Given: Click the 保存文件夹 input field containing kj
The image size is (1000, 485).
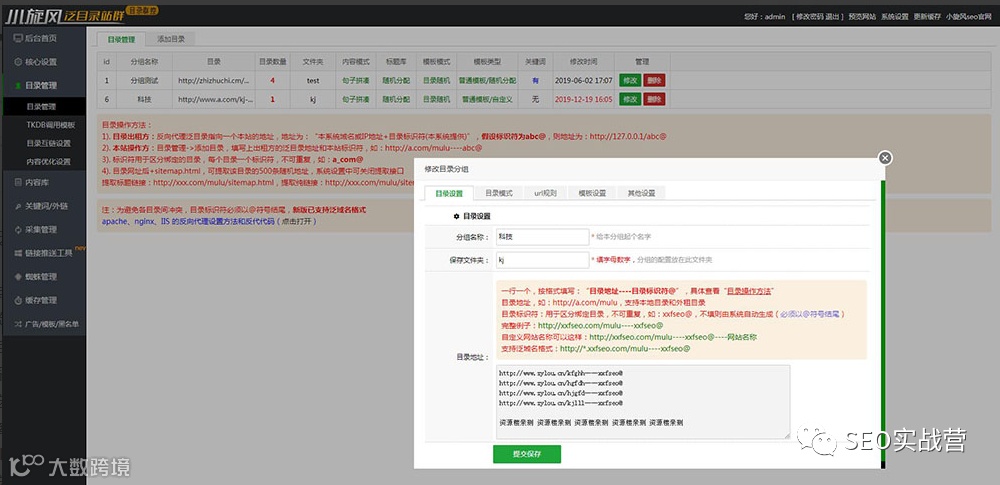Looking at the screenshot, I should pos(541,260).
